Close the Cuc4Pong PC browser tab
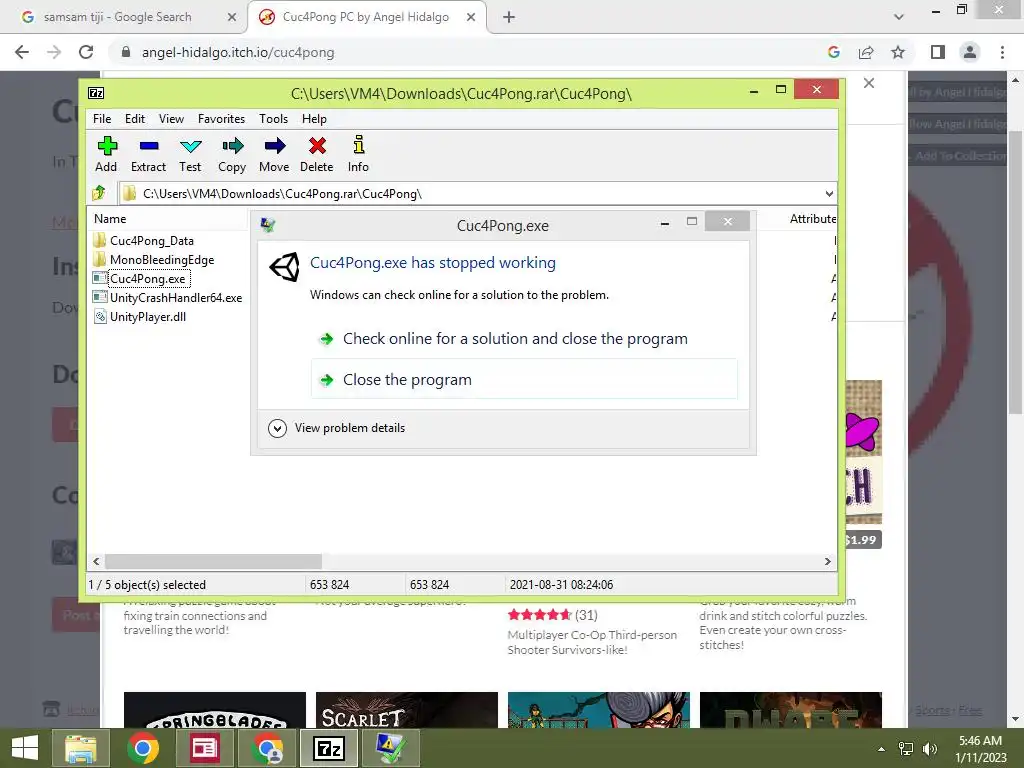 pyautogui.click(x=471, y=17)
